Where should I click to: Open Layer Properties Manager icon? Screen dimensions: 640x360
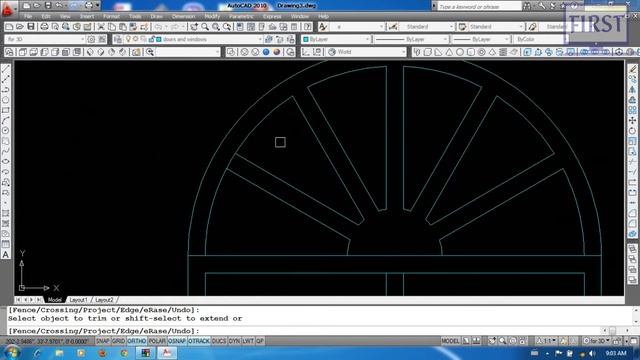[118, 39]
